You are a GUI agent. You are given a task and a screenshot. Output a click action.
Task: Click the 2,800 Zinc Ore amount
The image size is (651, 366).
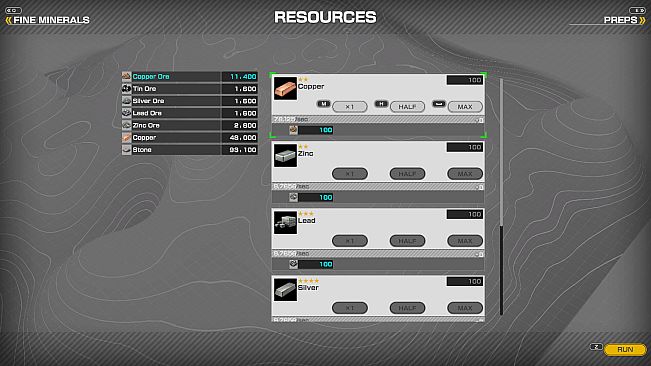coord(245,125)
